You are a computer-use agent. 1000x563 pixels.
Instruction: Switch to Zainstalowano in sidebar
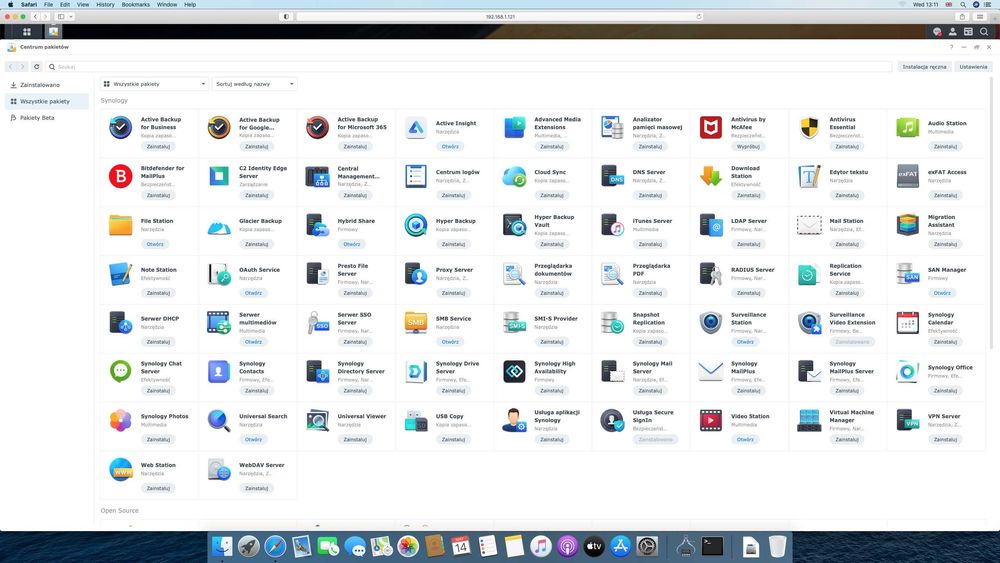pyautogui.click(x=47, y=85)
